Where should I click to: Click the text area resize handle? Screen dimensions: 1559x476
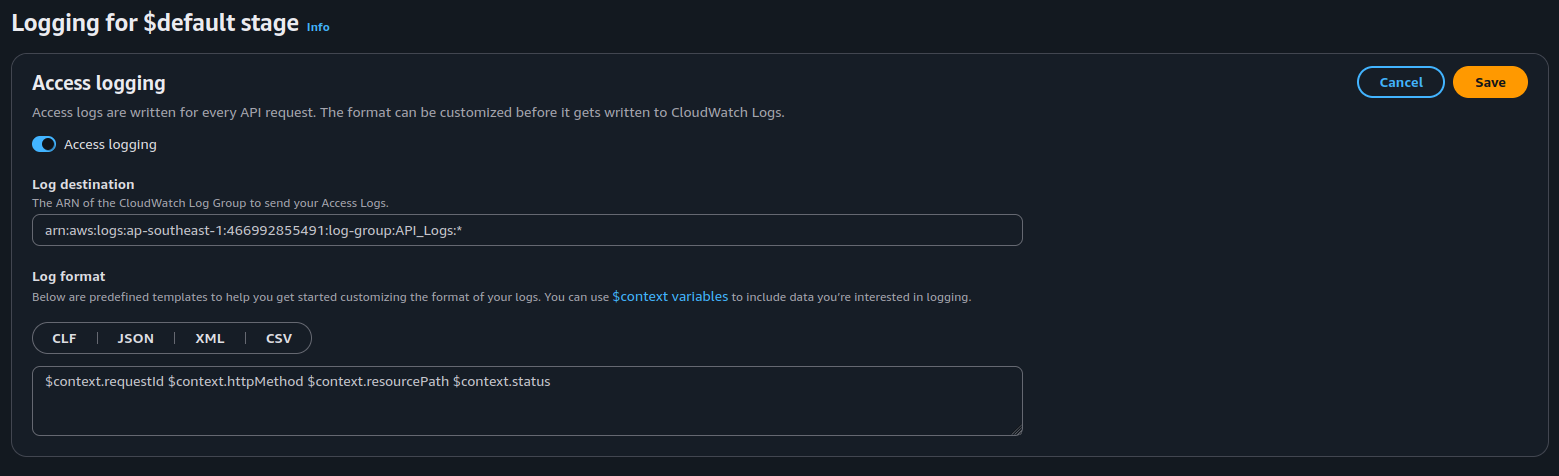(x=1016, y=430)
